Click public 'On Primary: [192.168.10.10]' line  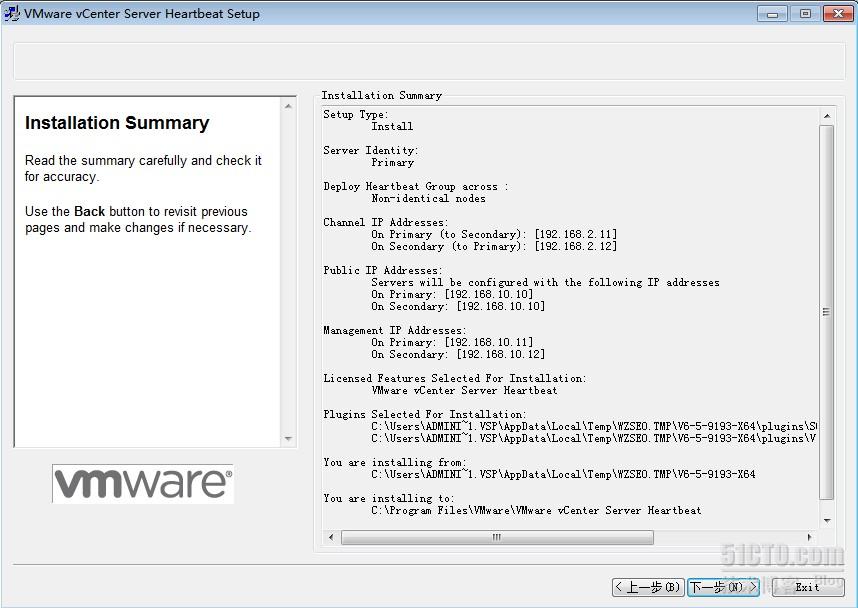click(x=452, y=295)
